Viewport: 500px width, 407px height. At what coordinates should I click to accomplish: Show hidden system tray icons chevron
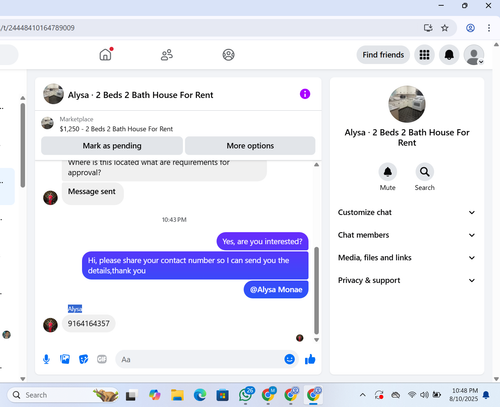point(363,395)
